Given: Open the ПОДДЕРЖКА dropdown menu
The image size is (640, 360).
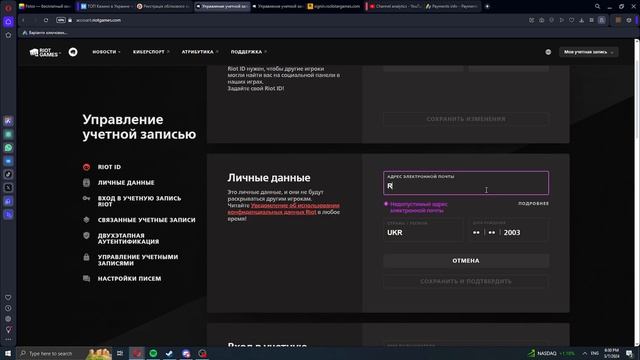Looking at the screenshot, I should click(249, 52).
